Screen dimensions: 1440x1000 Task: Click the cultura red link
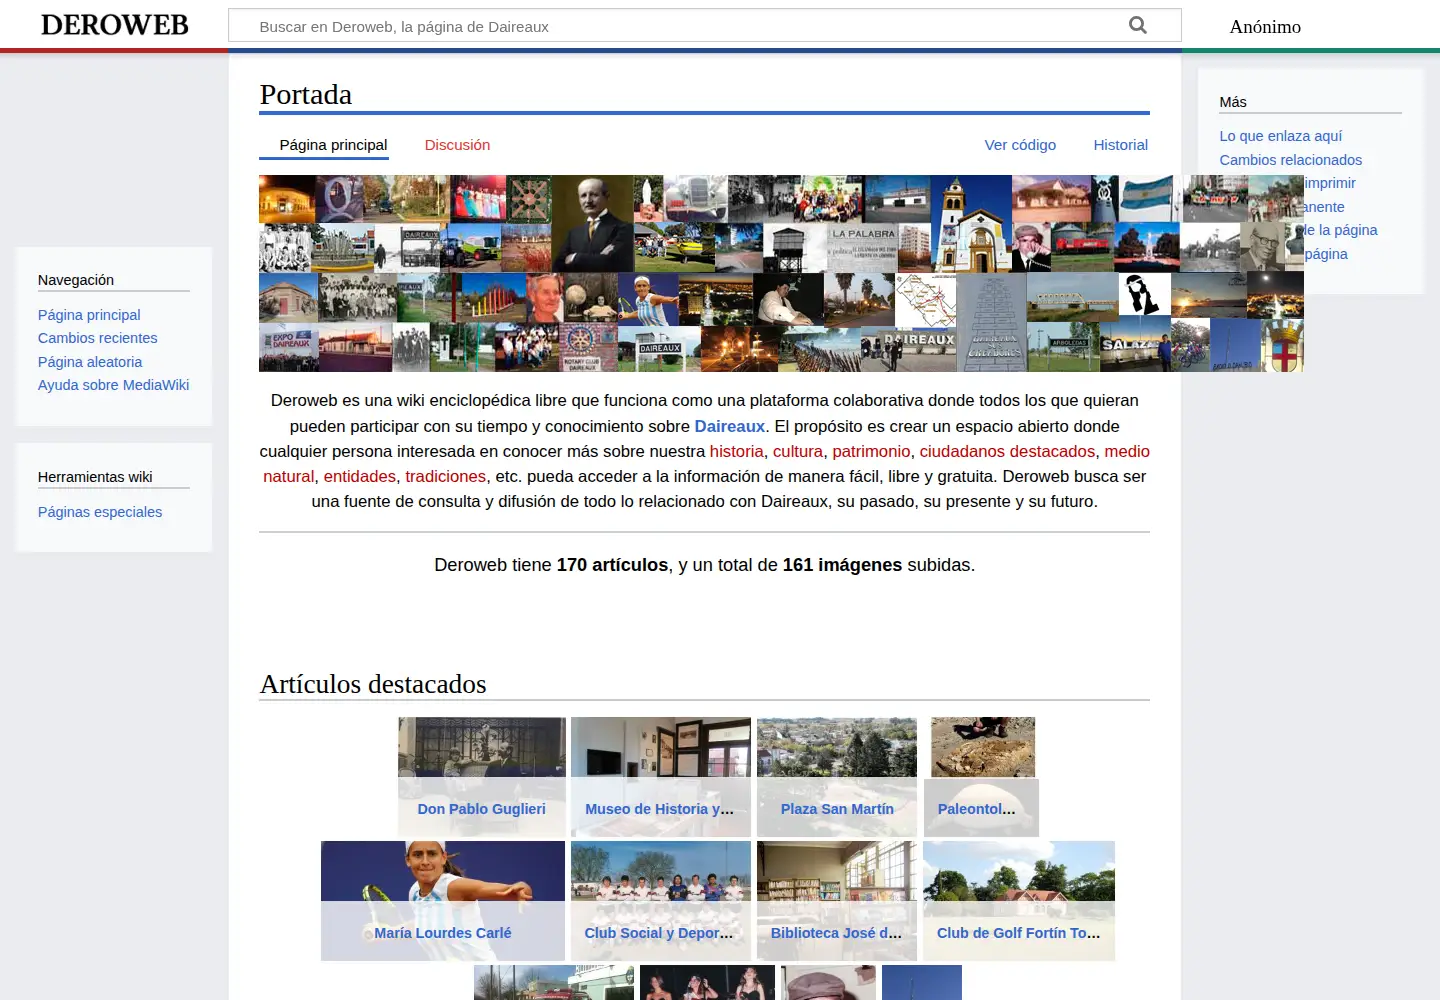(x=798, y=451)
